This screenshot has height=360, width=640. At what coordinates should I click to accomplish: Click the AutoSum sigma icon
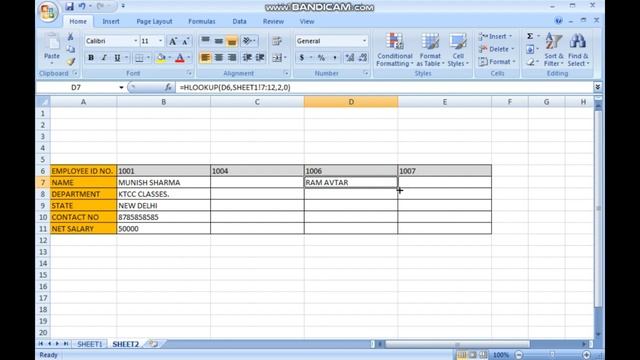click(530, 36)
